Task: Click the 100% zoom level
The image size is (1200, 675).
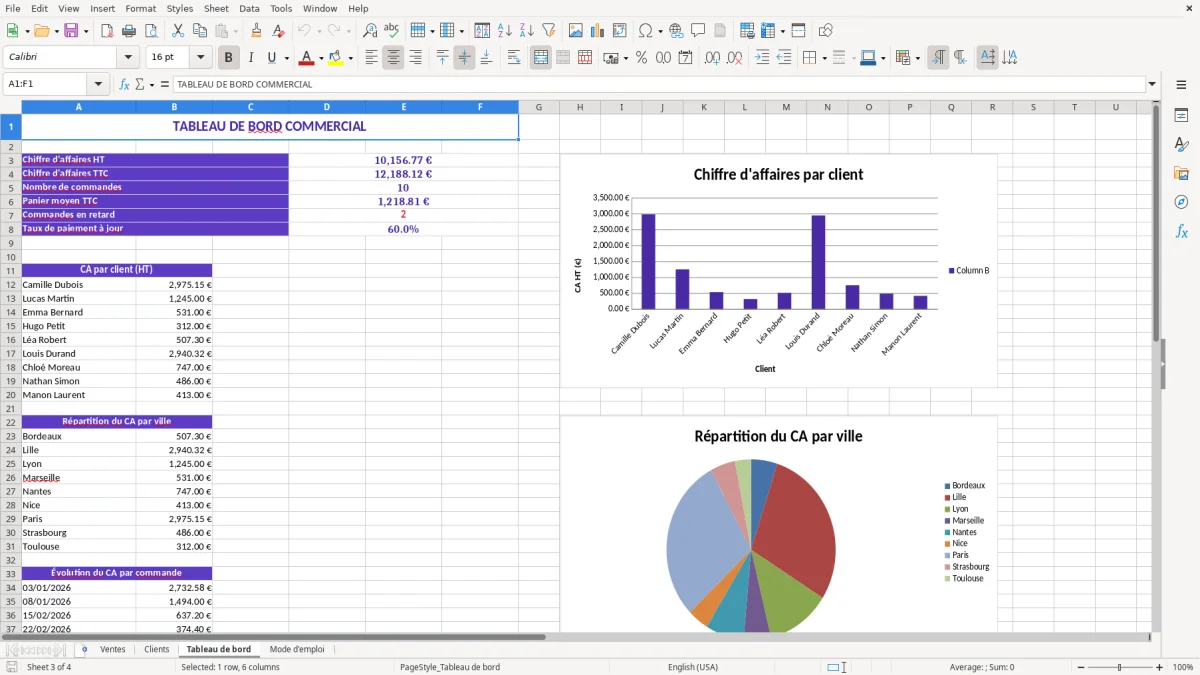Action: click(1183, 667)
